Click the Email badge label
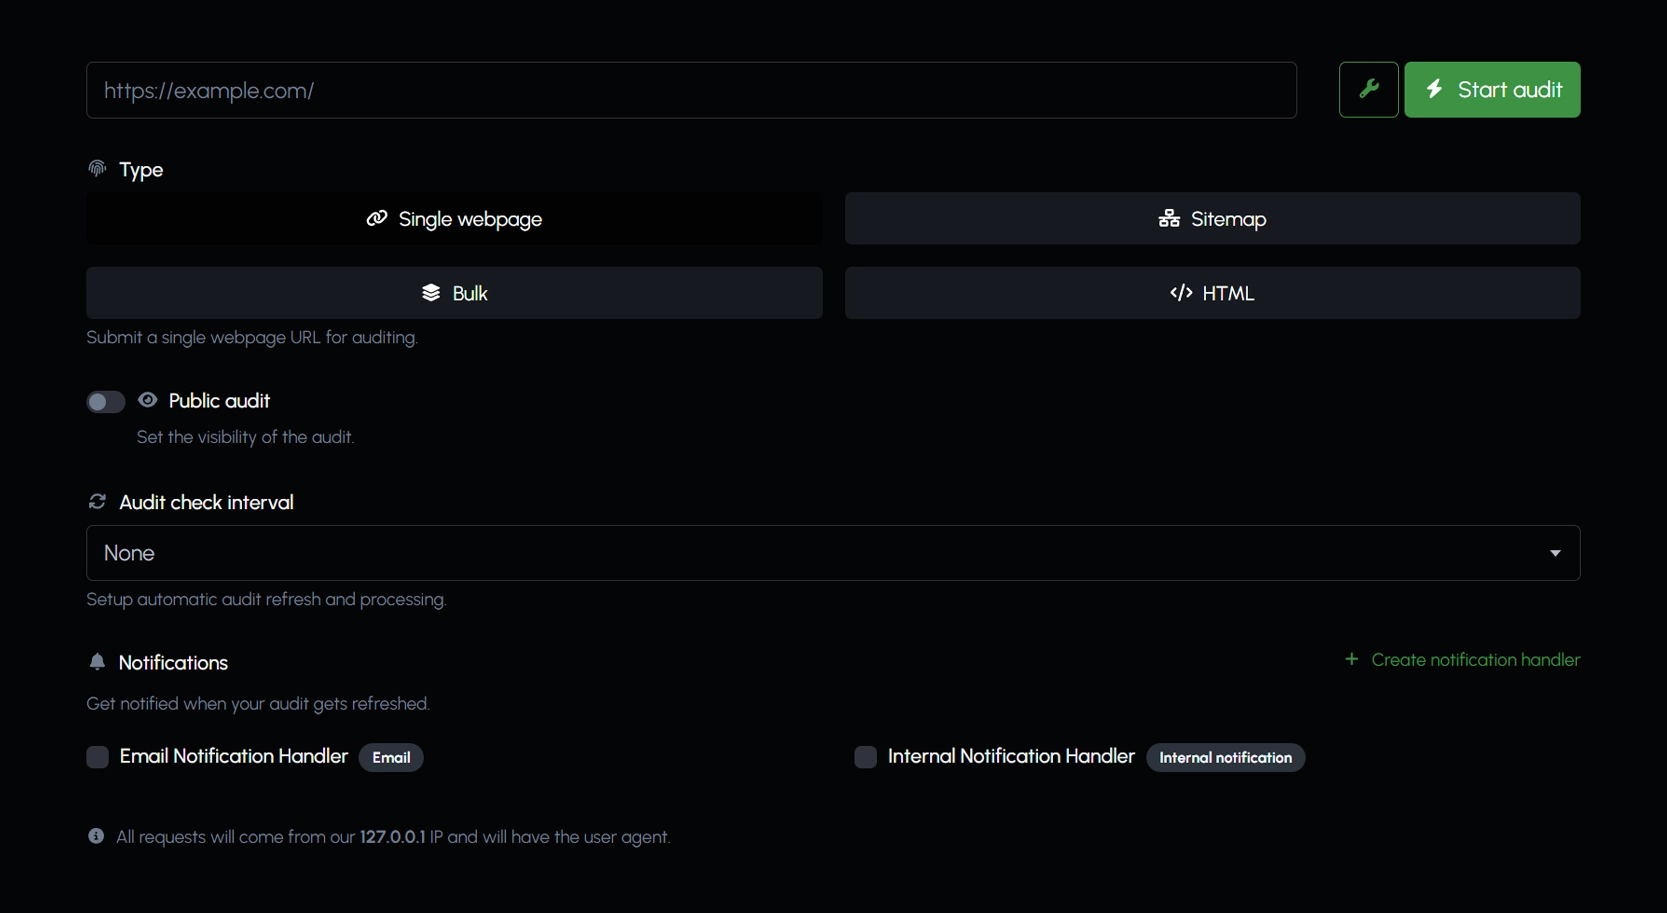The width and height of the screenshot is (1667, 913). pyautogui.click(x=391, y=758)
